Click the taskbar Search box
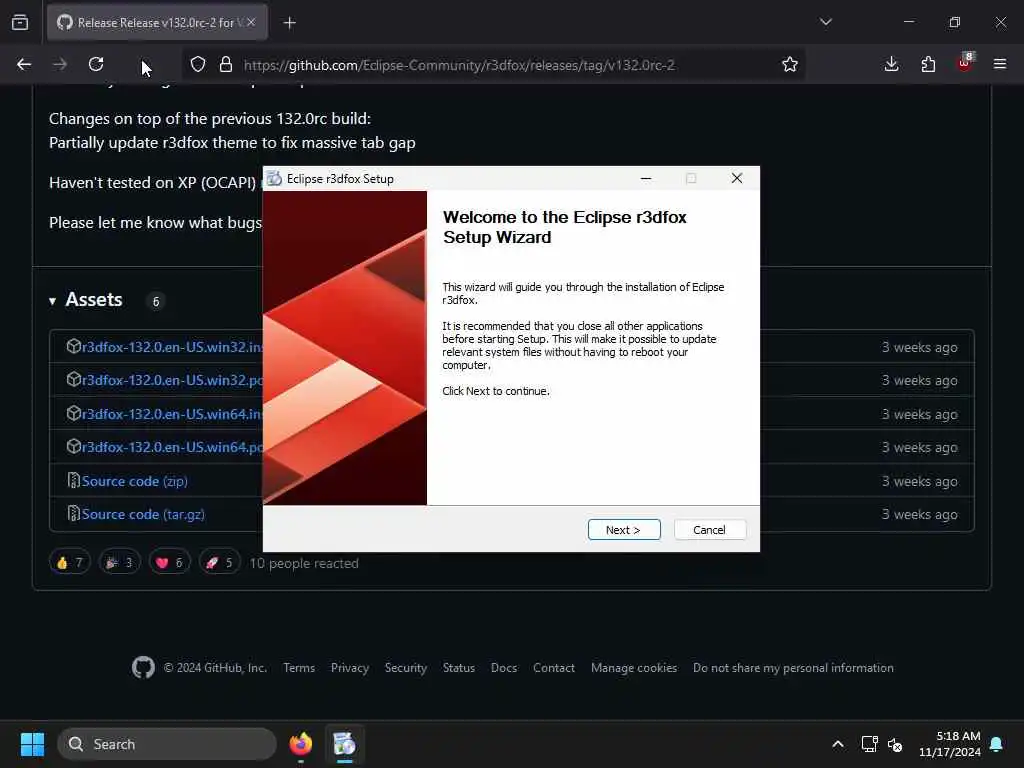This screenshot has width=1024, height=768. click(x=167, y=744)
